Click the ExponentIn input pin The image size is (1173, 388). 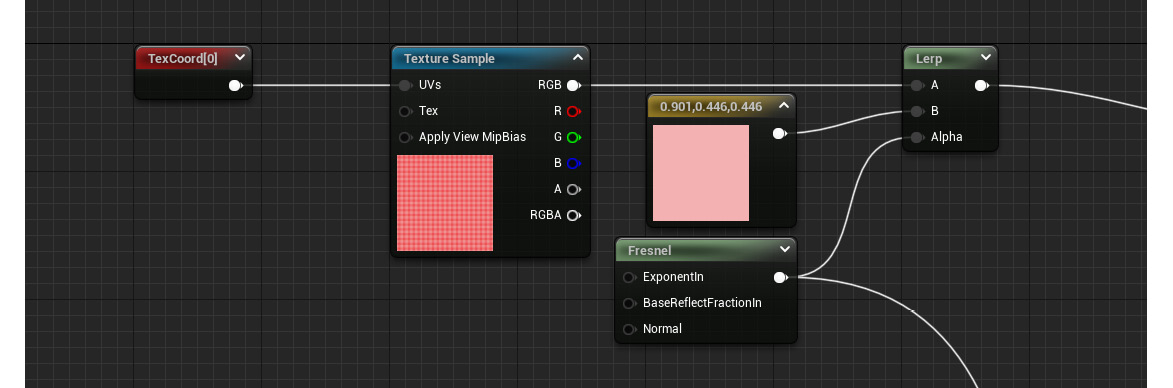tap(629, 277)
